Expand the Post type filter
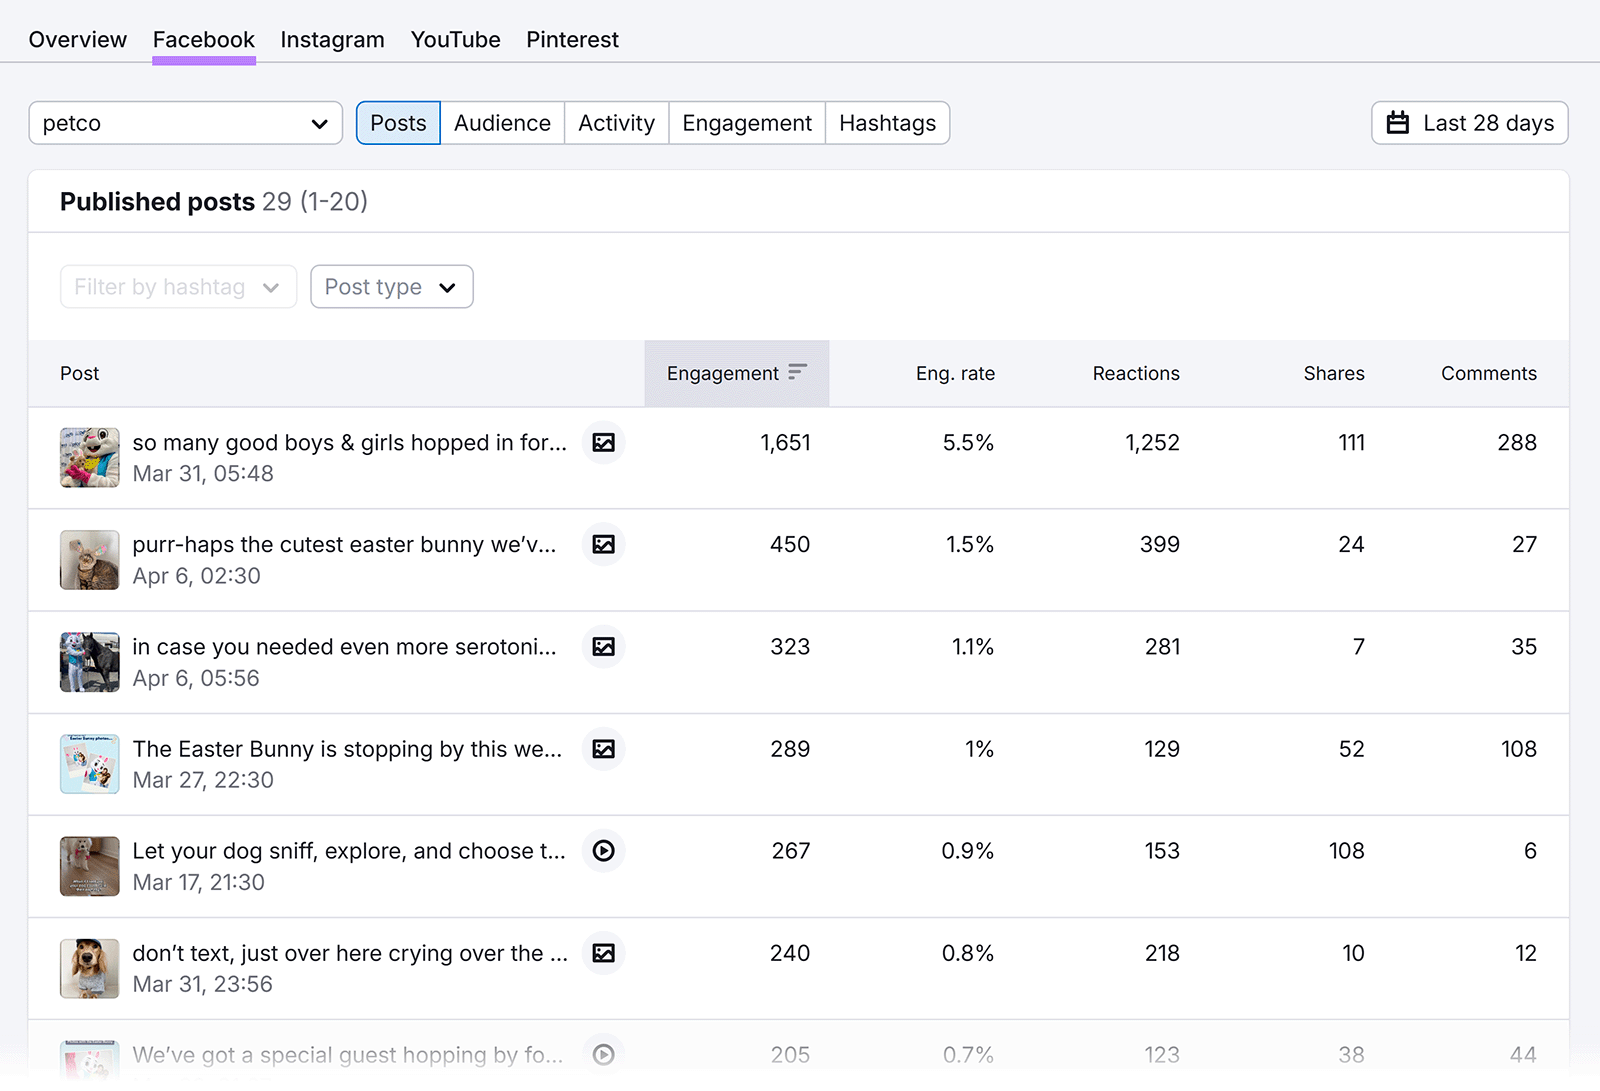This screenshot has width=1600, height=1091. [x=391, y=286]
